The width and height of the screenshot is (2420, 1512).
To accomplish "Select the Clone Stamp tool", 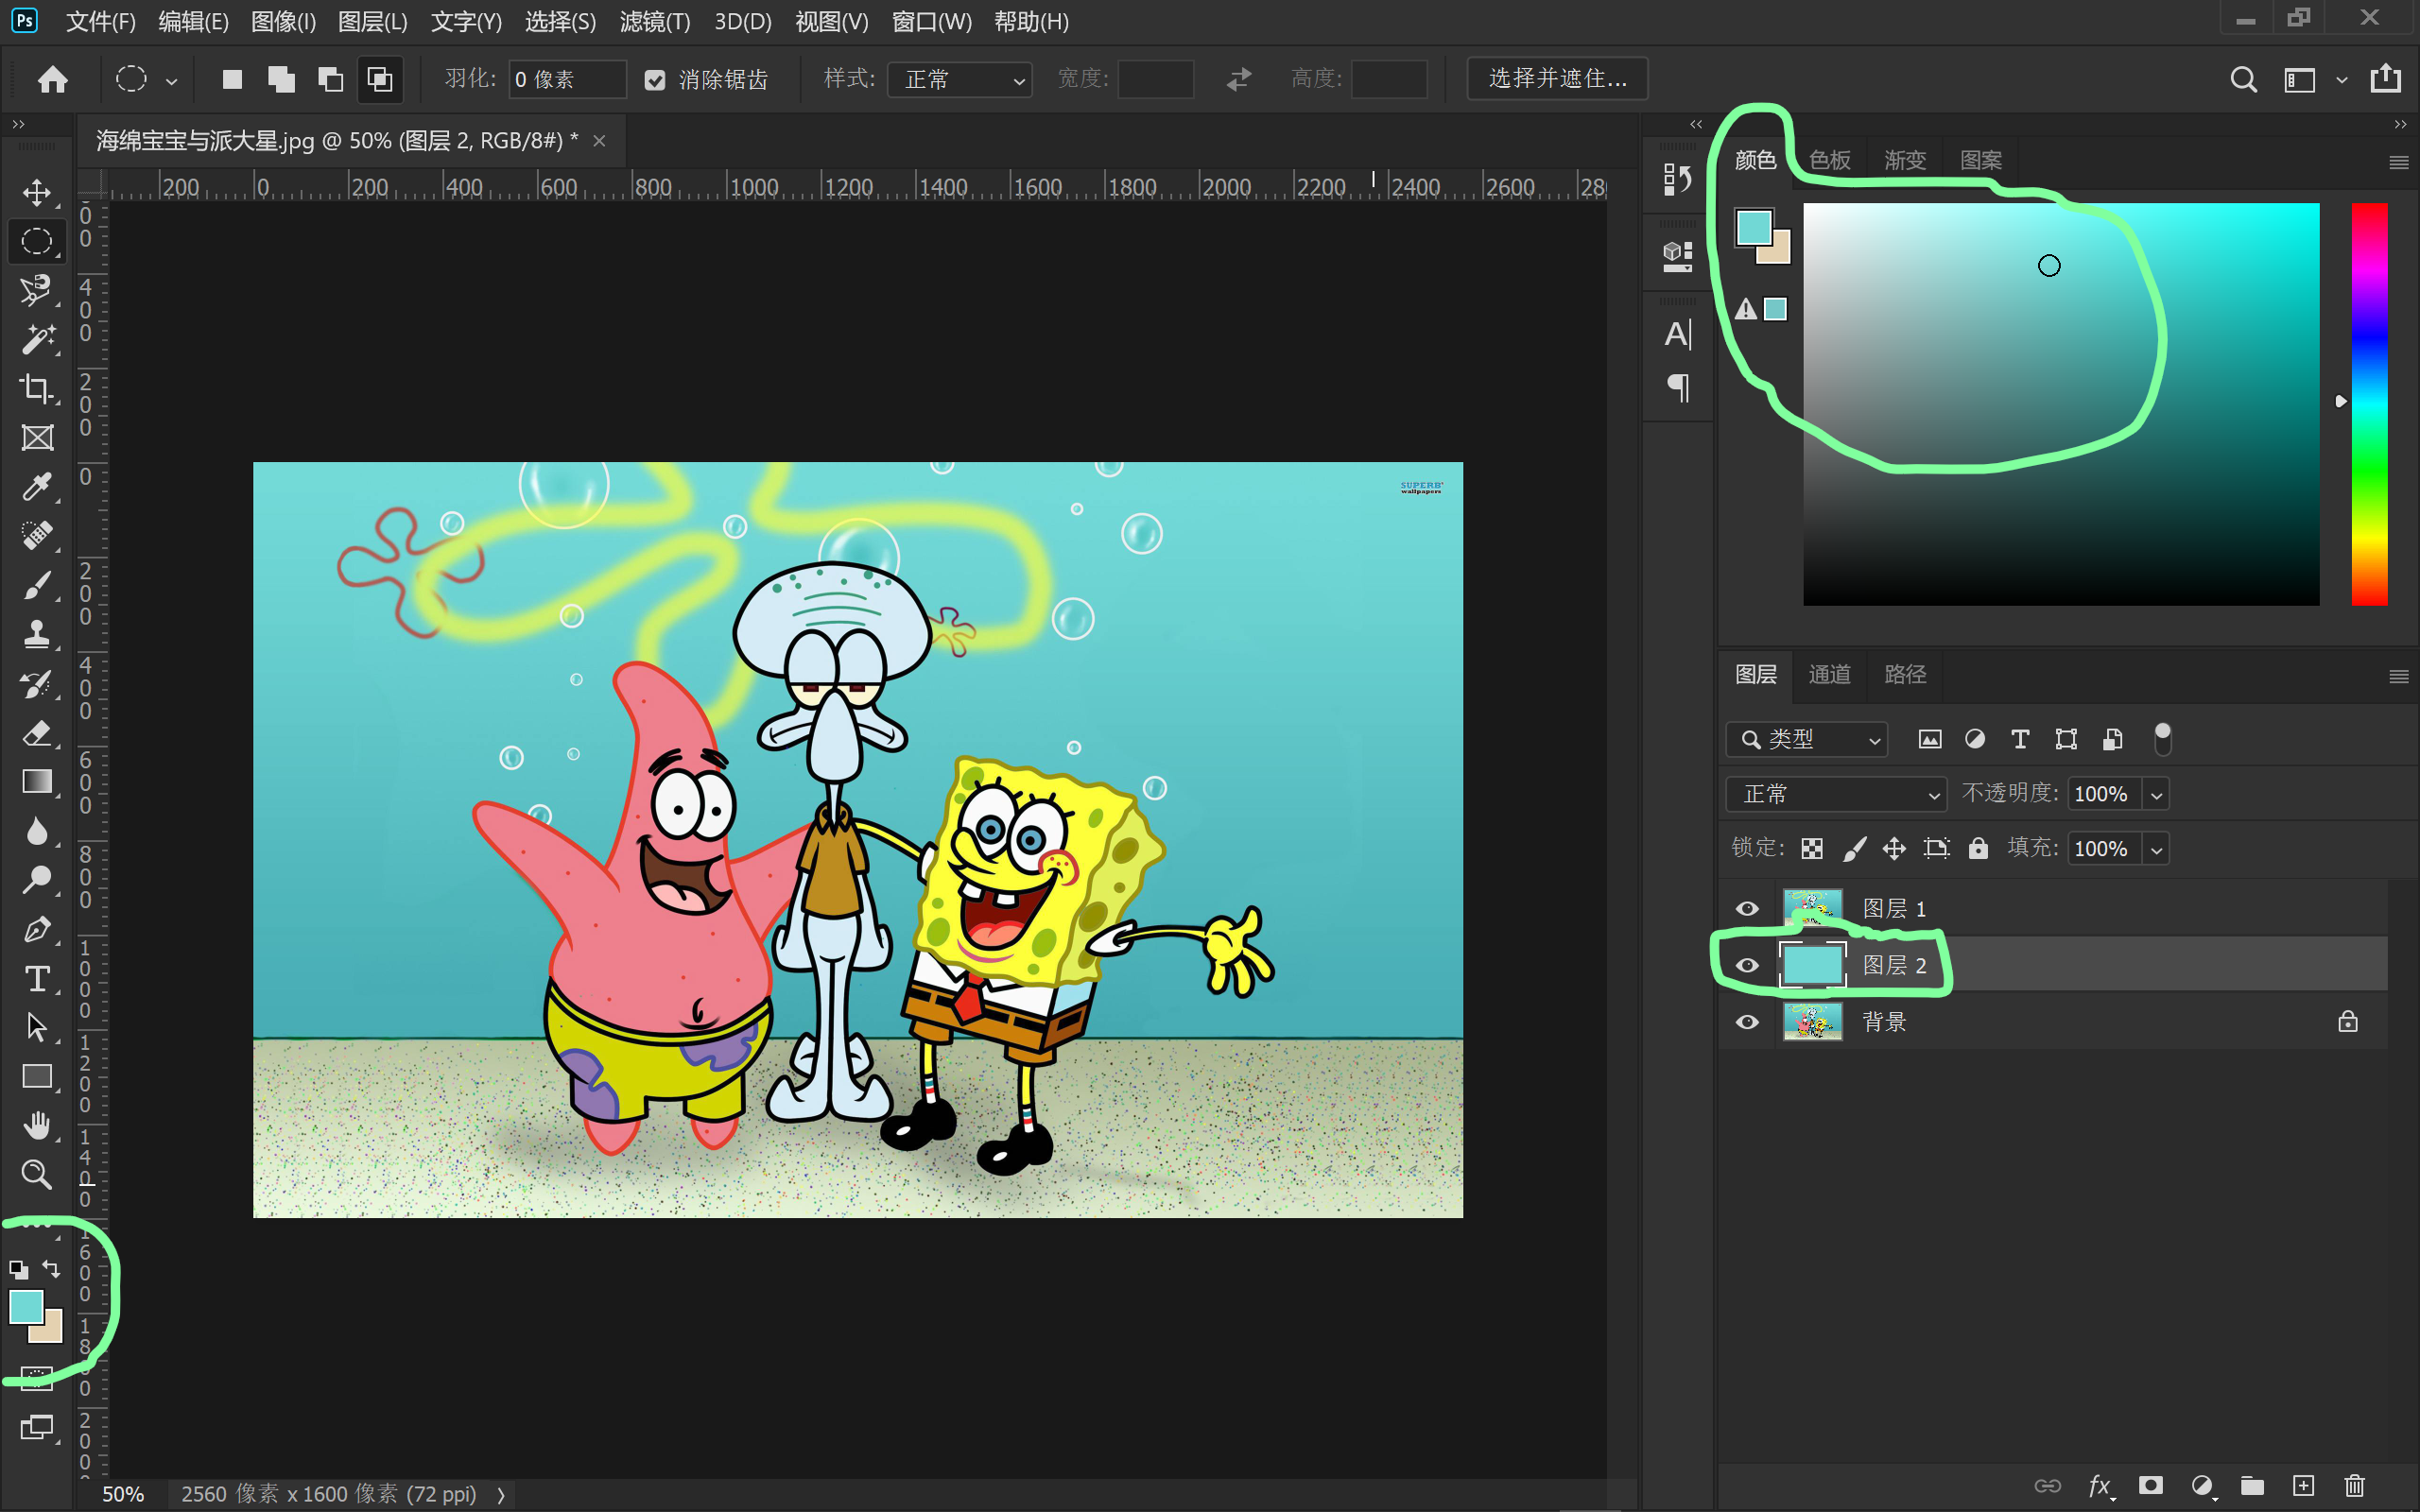I will coord(37,634).
